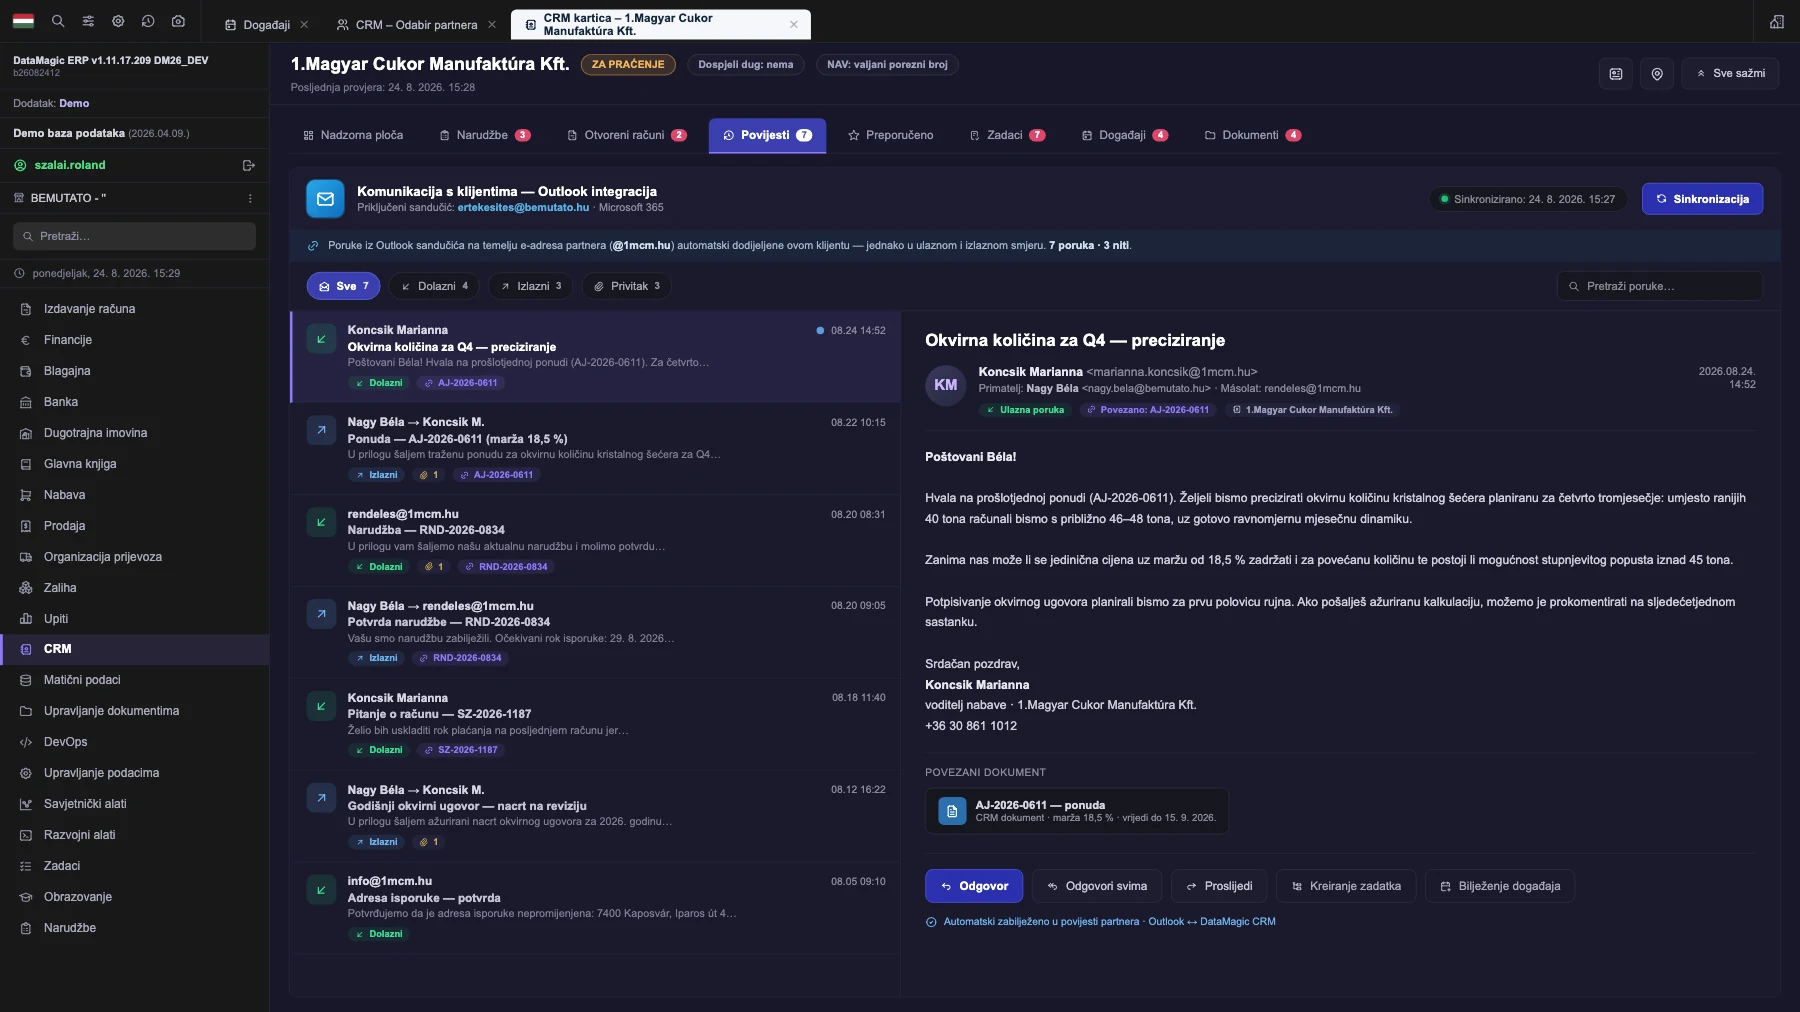The width and height of the screenshot is (1800, 1012).
Task: Close the CRM – Odabir partnera tab
Action: point(492,25)
